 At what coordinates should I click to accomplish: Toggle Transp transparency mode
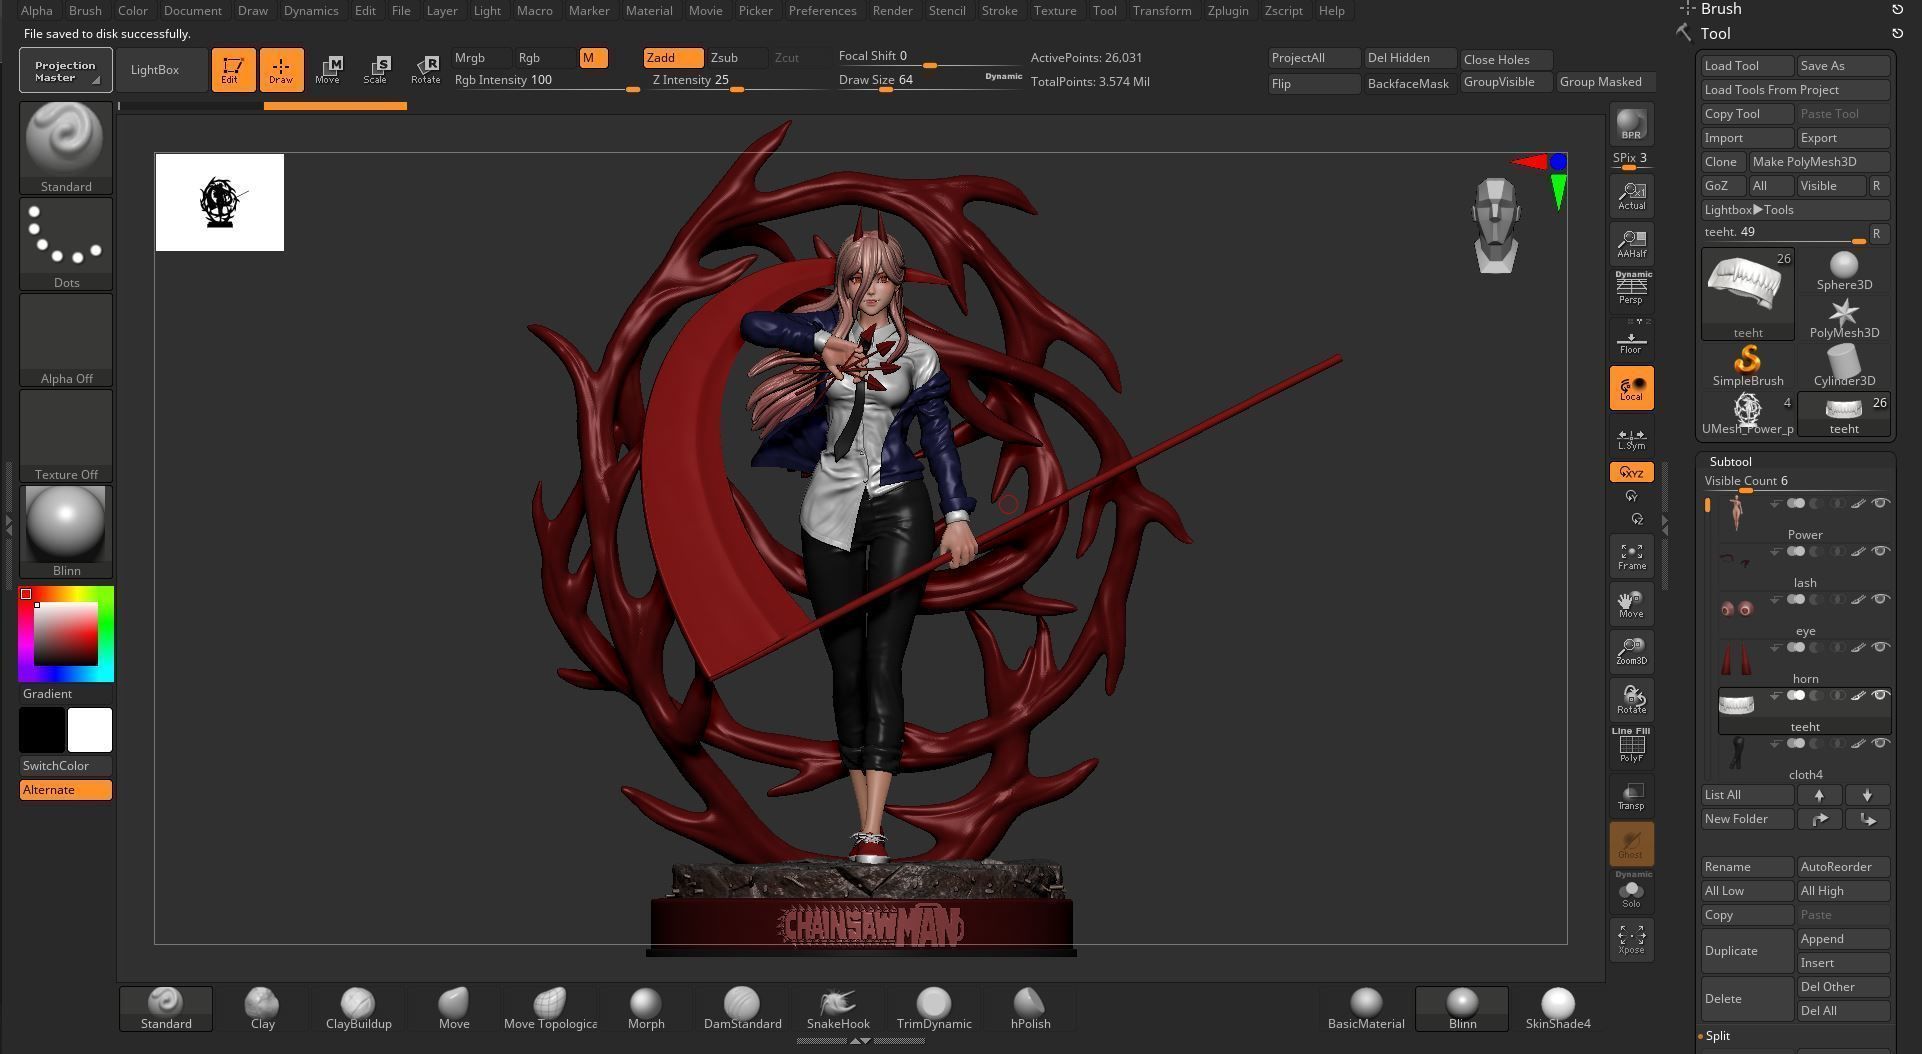coord(1631,795)
